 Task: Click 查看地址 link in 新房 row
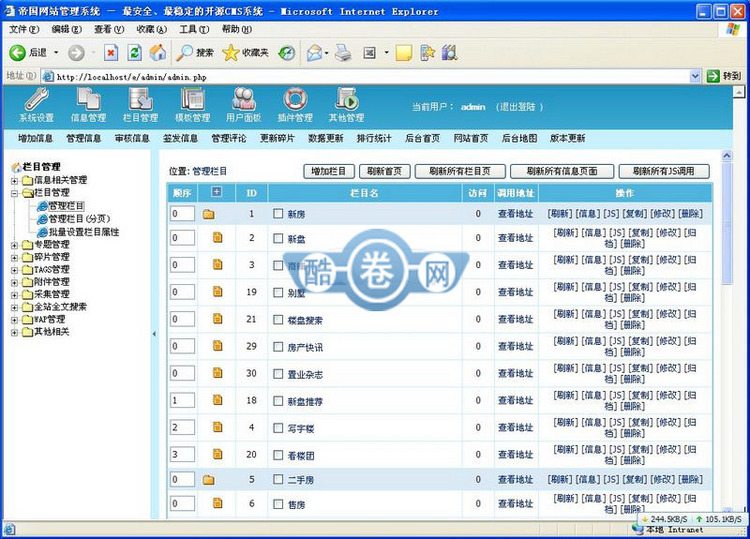516,214
